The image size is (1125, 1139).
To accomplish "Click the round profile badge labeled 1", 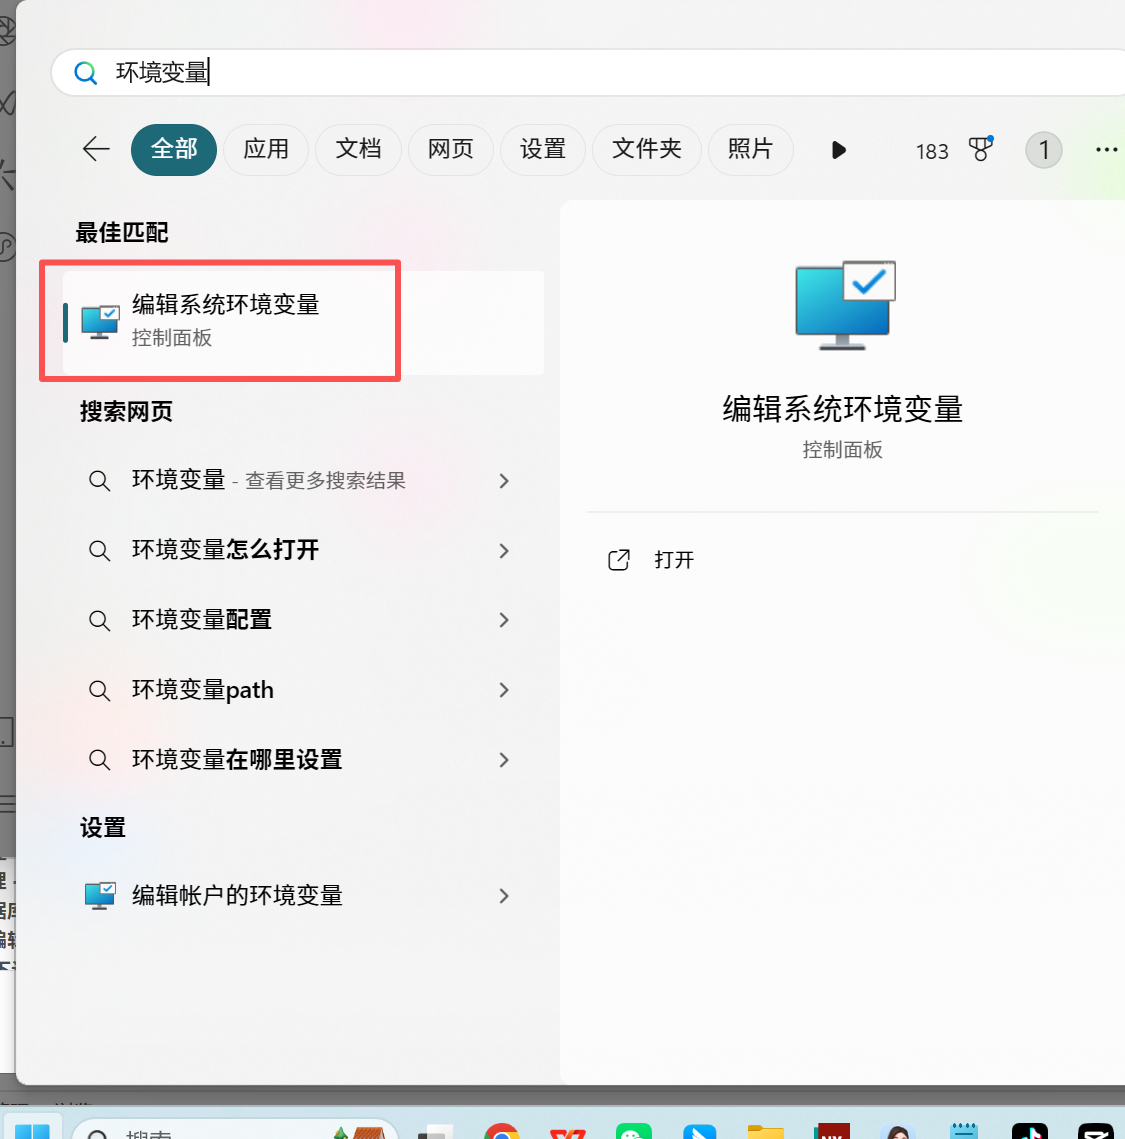I will coord(1043,150).
